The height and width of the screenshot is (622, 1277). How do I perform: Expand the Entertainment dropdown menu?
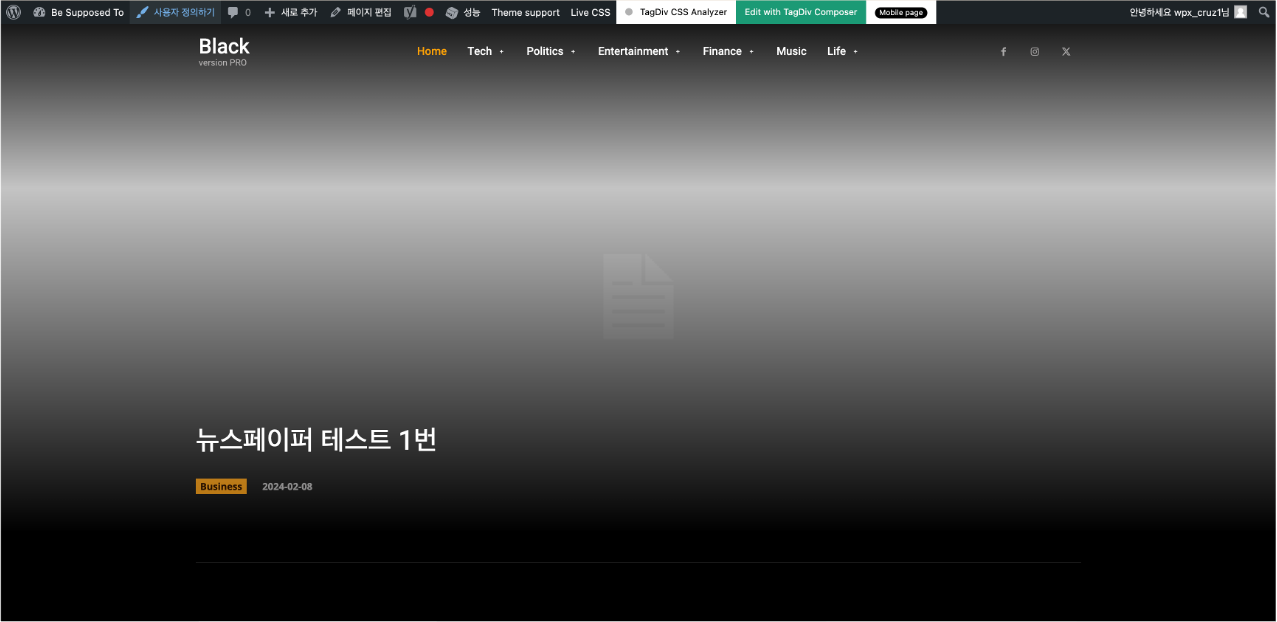pos(639,51)
